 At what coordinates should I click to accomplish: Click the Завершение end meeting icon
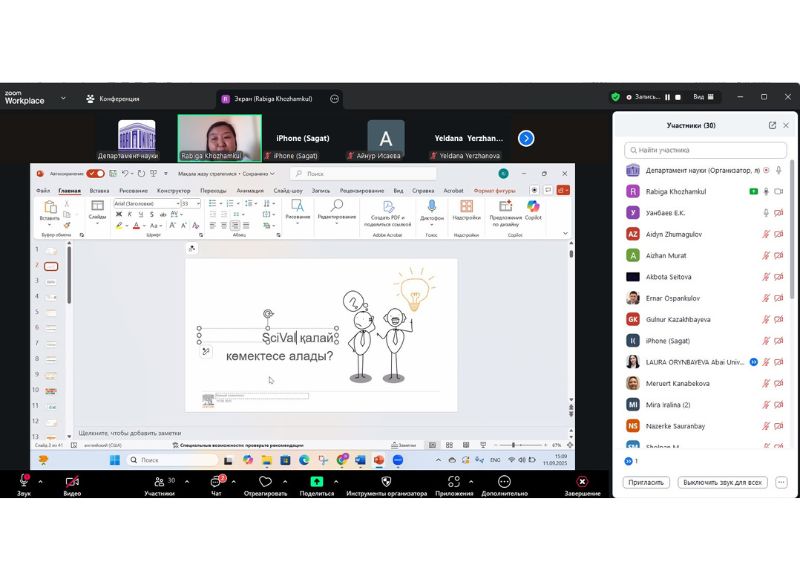(x=582, y=482)
